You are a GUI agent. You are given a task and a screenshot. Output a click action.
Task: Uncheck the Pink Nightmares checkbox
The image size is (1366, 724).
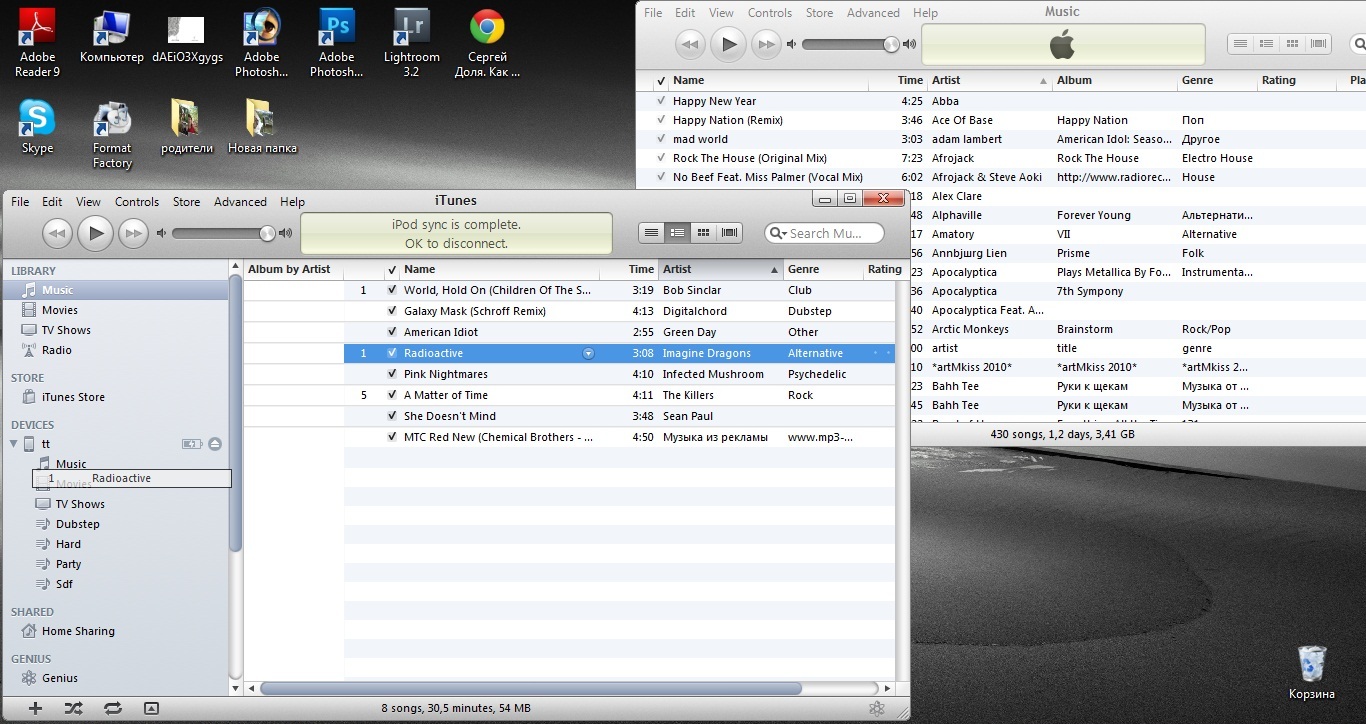click(392, 374)
